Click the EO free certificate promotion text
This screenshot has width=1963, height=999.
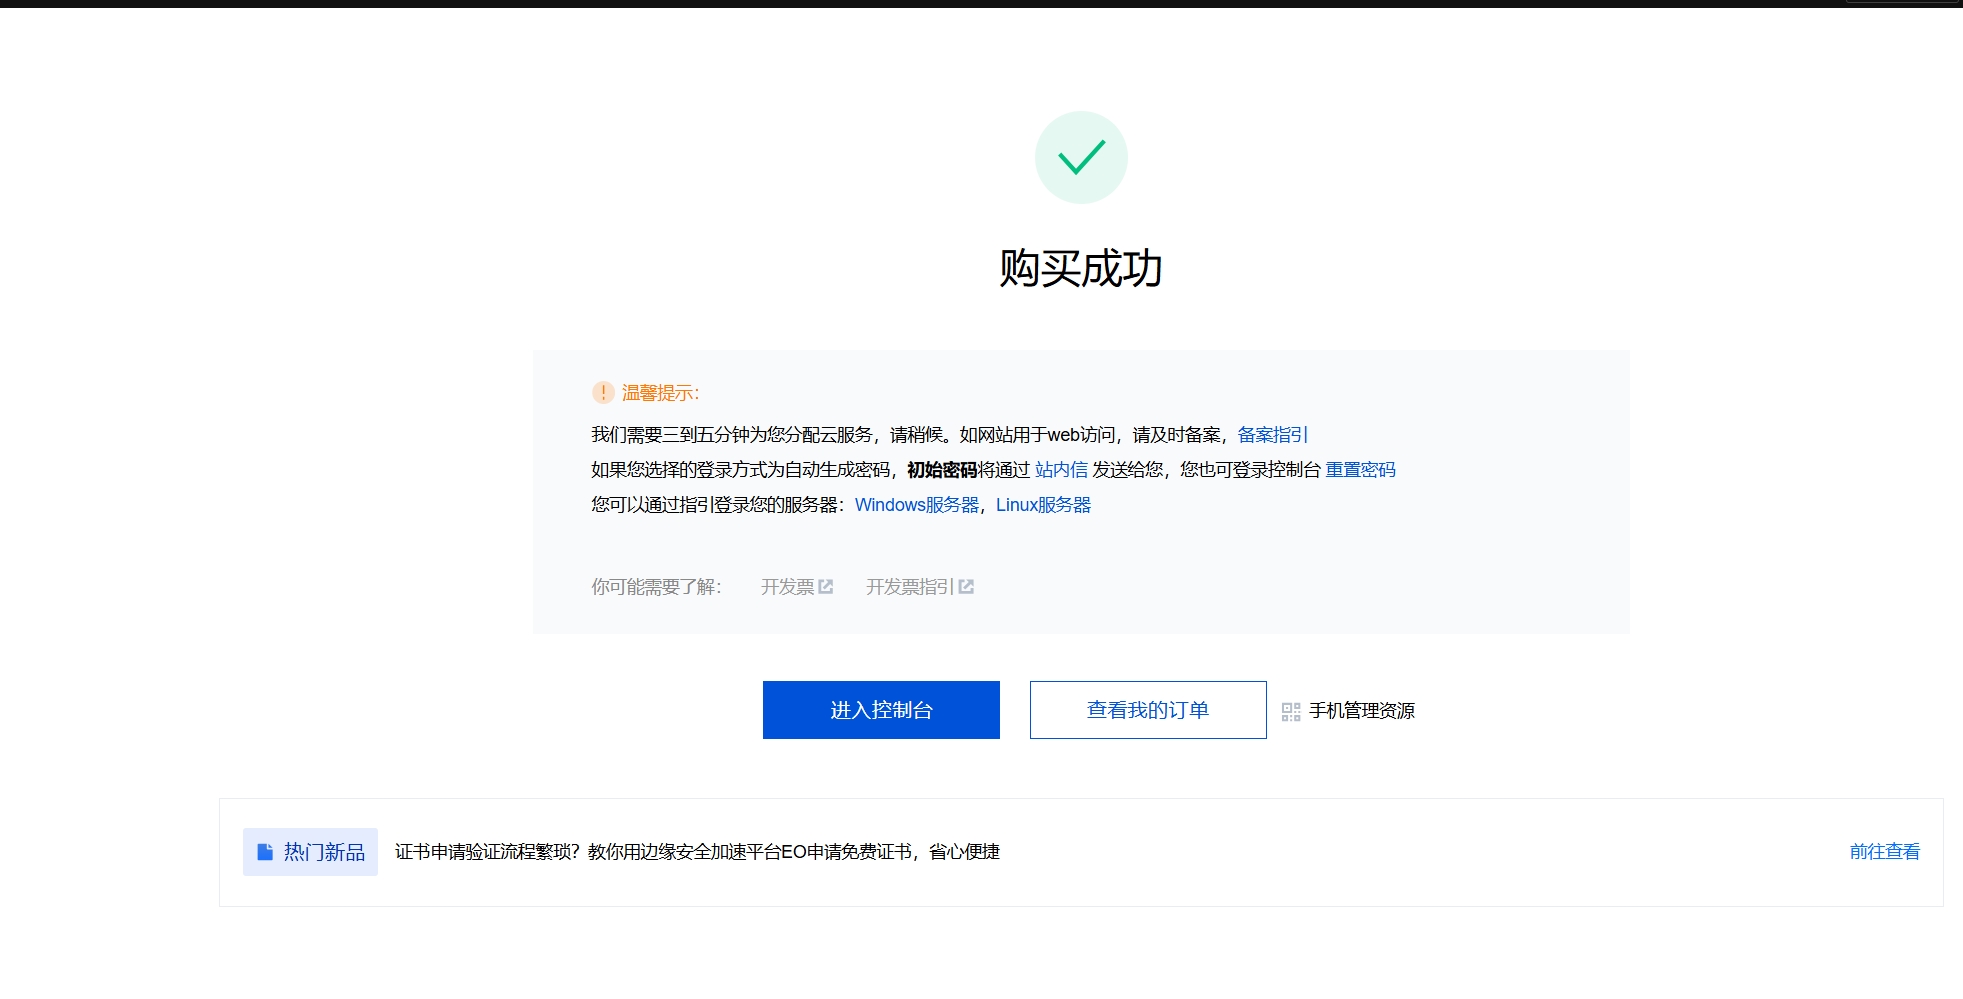(697, 852)
